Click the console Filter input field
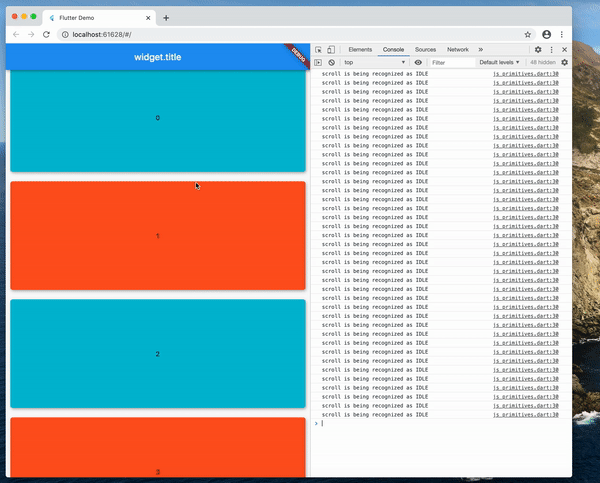Viewport: 600px width, 483px height. coord(452,62)
